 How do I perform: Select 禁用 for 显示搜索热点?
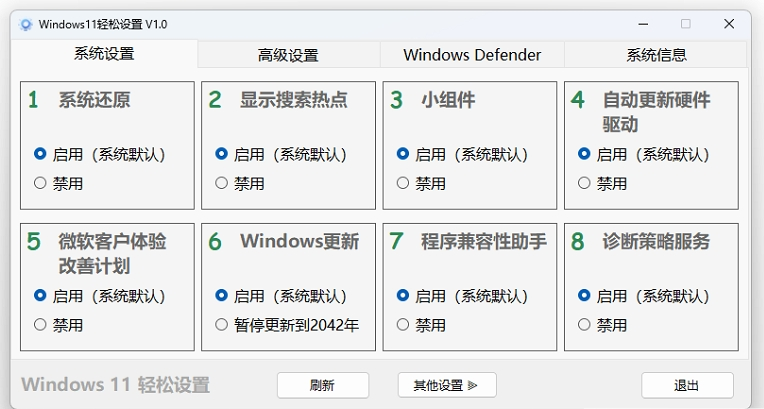221,183
